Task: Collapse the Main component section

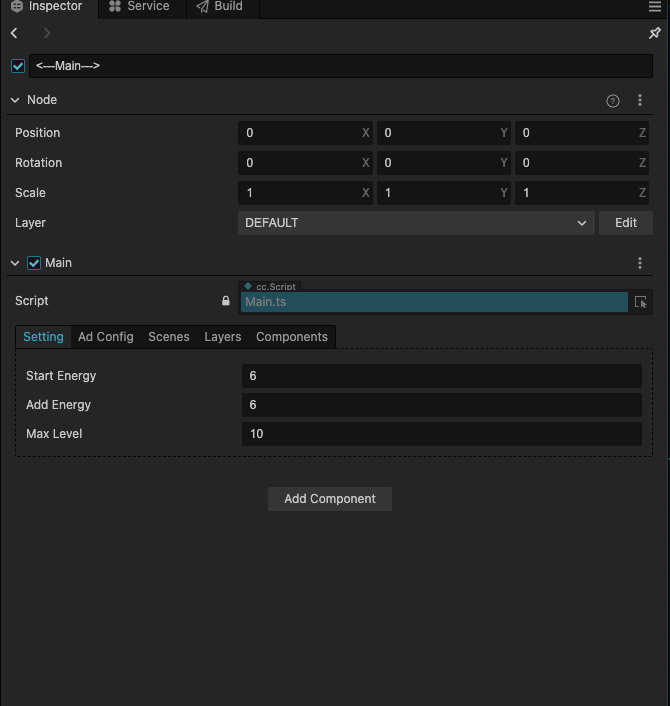Action: [x=15, y=263]
